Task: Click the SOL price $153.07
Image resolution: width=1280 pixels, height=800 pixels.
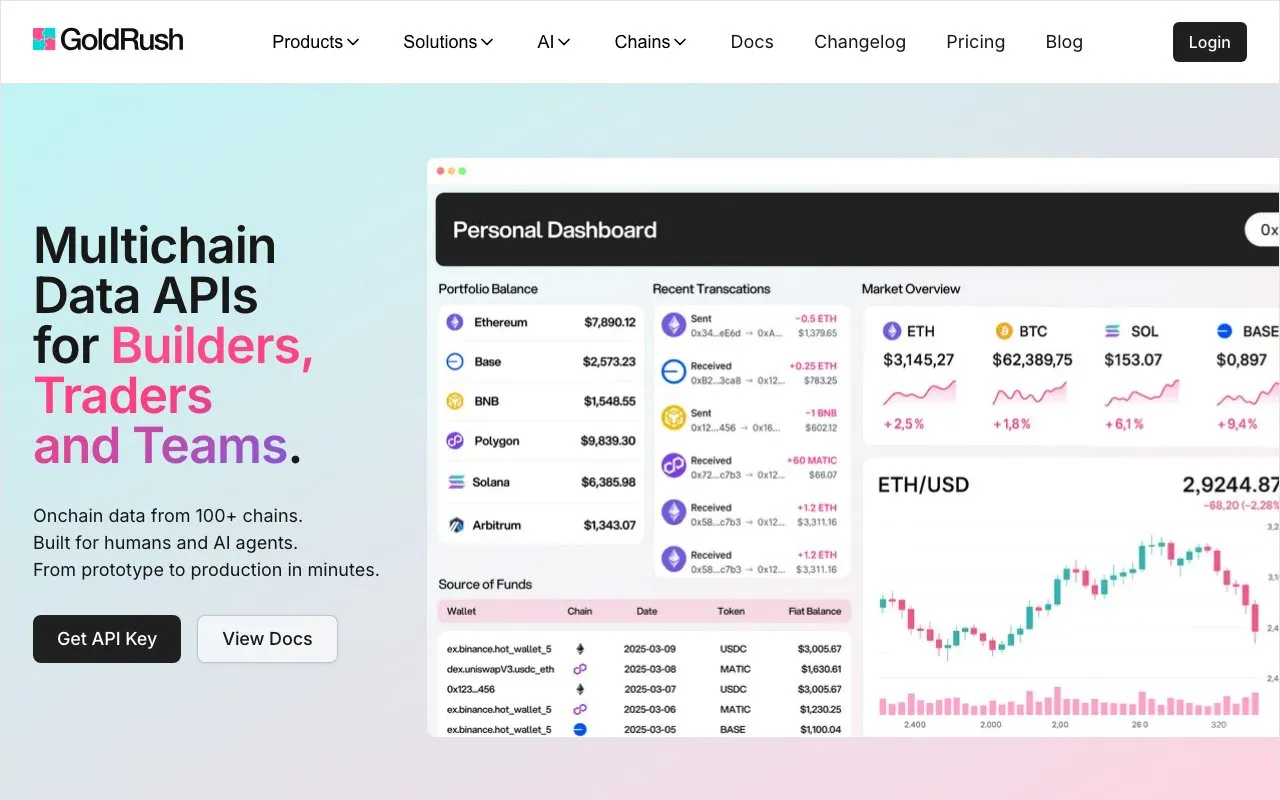Action: coord(1134,360)
